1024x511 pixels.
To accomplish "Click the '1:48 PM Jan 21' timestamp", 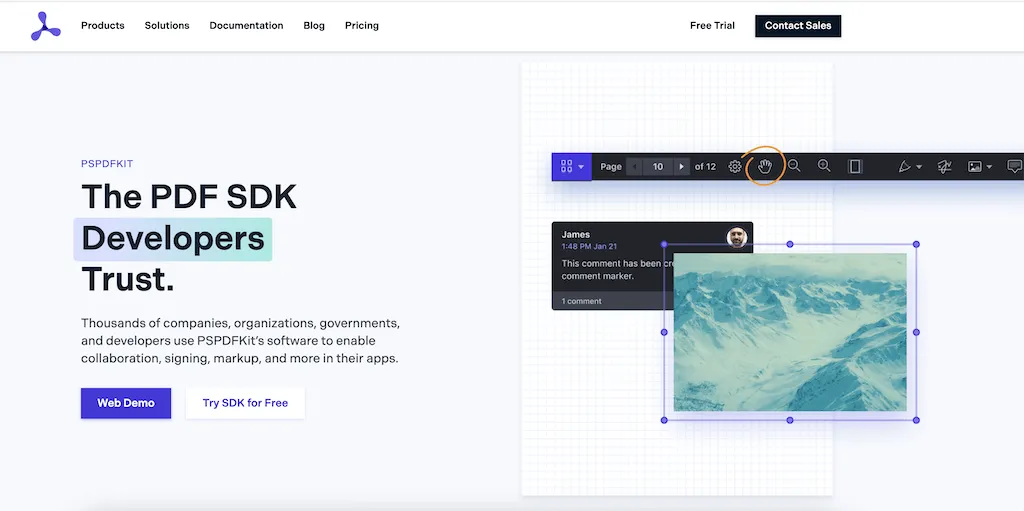I will click(589, 246).
